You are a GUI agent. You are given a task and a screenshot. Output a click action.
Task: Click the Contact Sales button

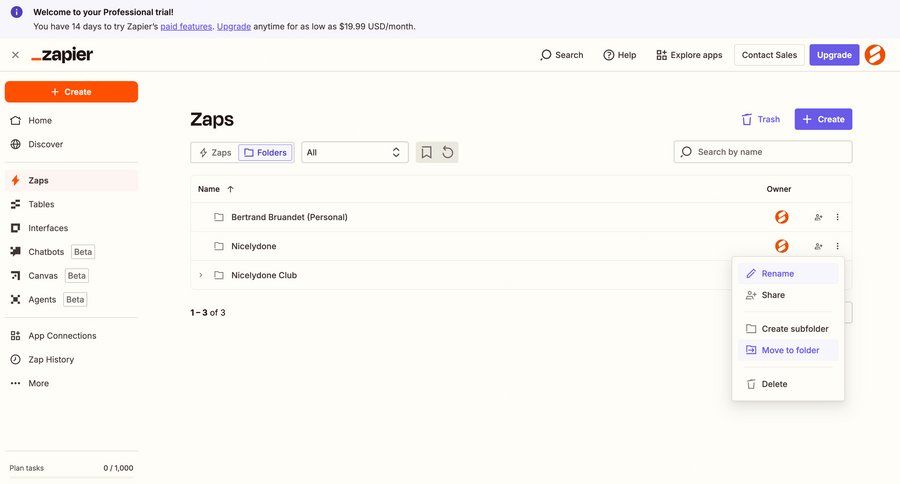click(x=769, y=55)
